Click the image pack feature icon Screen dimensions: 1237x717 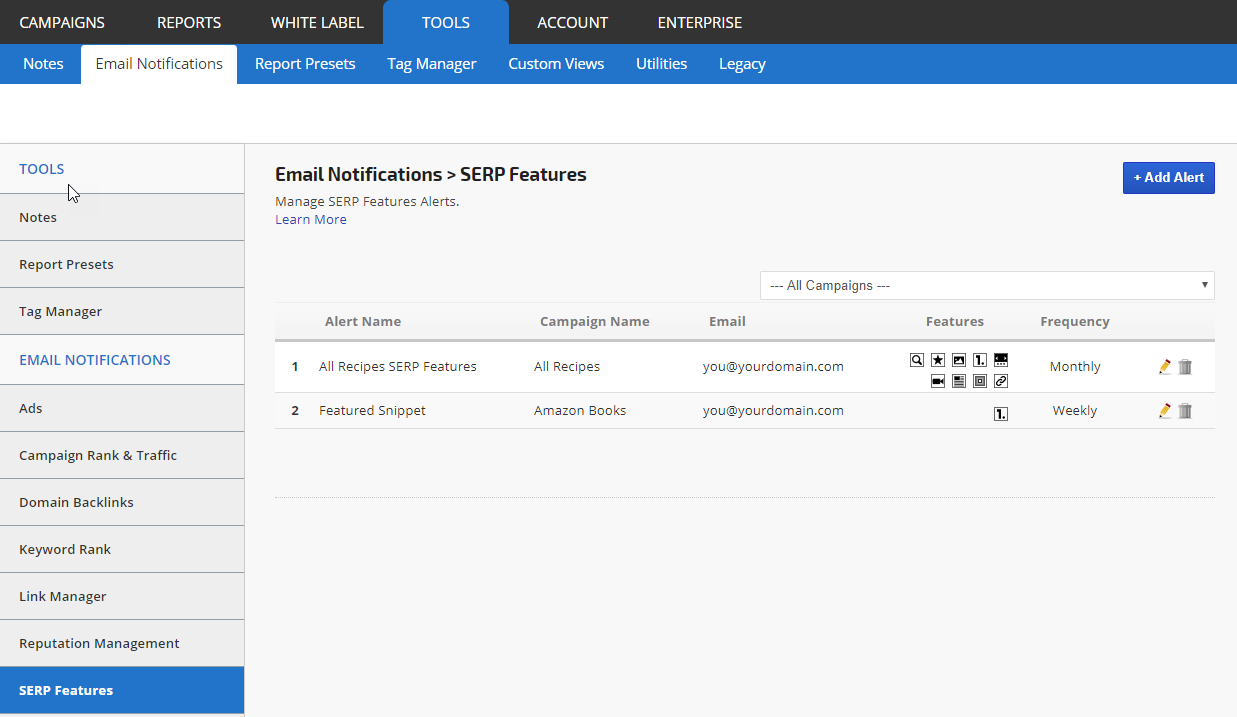959,360
